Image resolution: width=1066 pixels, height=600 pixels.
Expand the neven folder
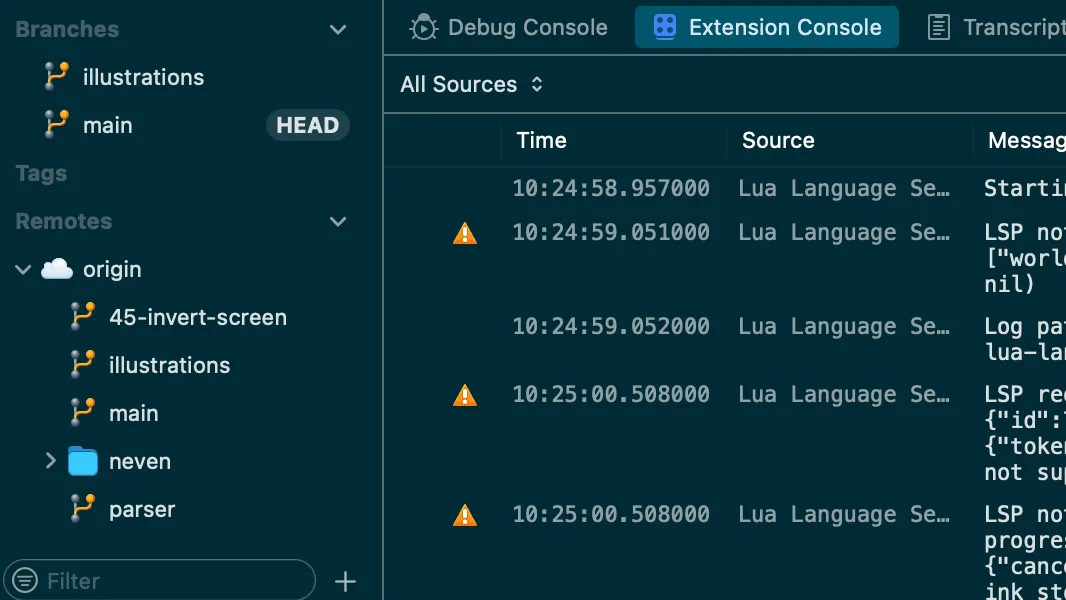pyautogui.click(x=50, y=461)
